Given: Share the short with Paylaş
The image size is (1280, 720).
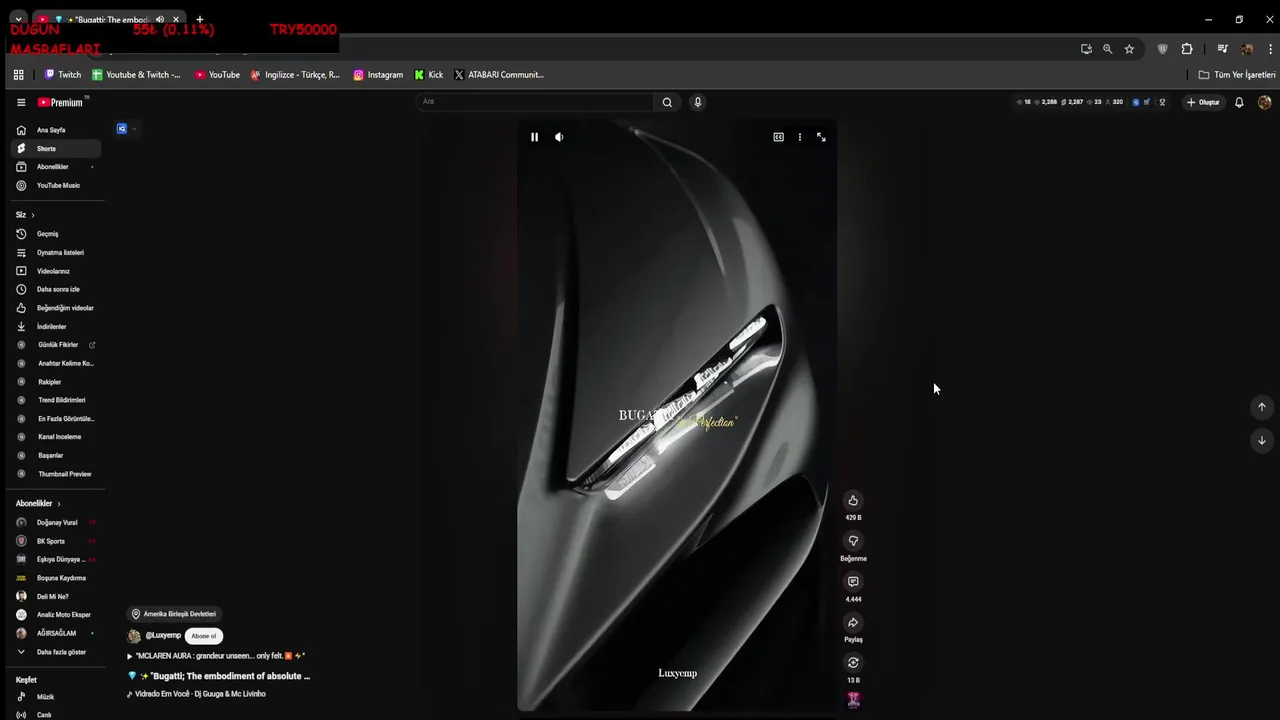Looking at the screenshot, I should pyautogui.click(x=853, y=622).
